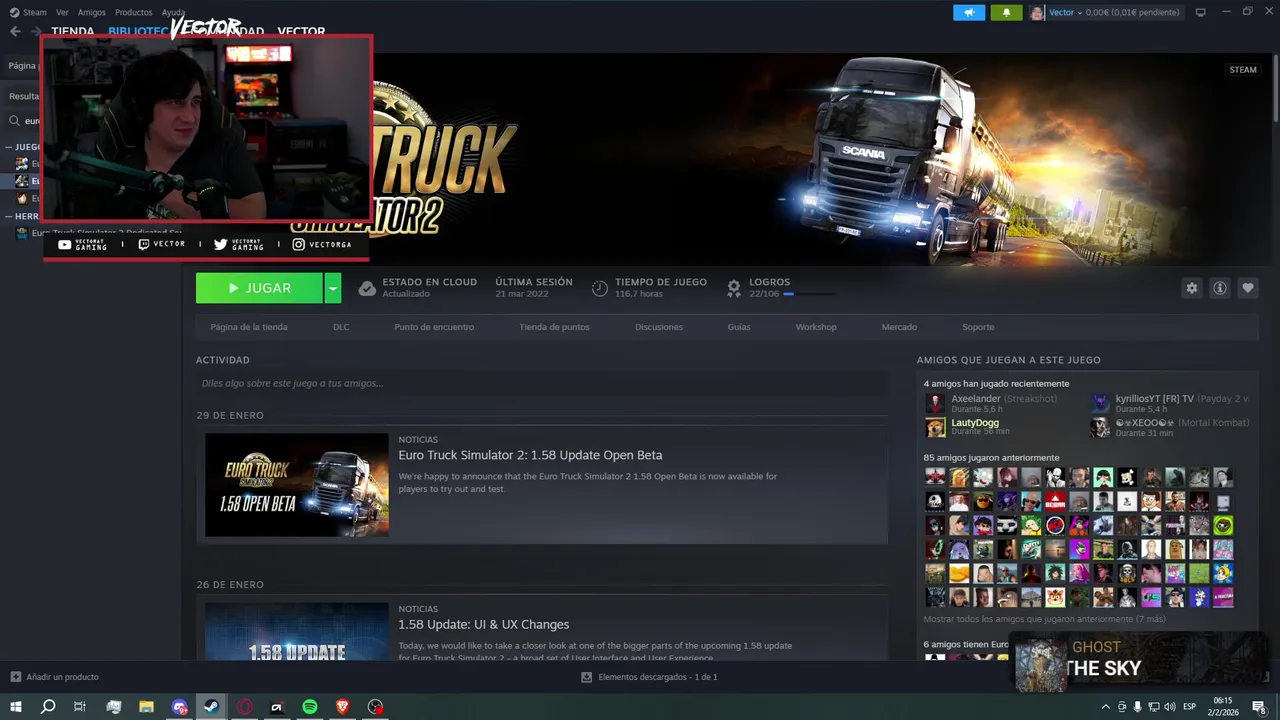Click Mostrar todos los amigos que jugaron link

coord(1044,619)
